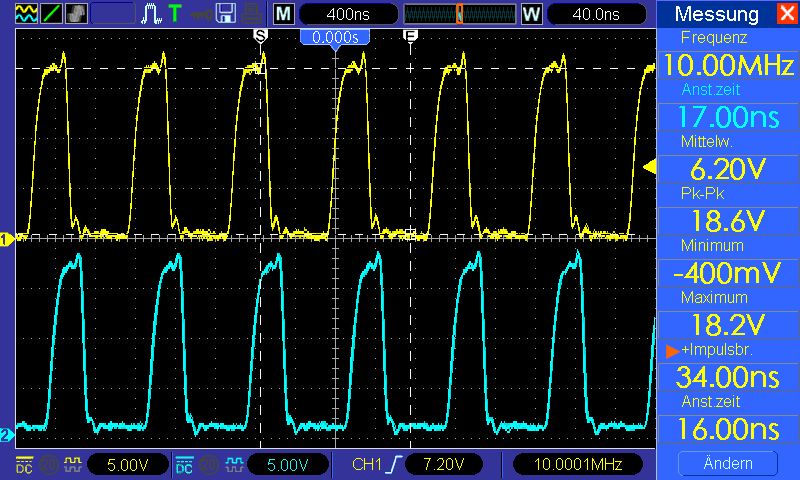Select the 40.0ns window timebase value

(x=596, y=14)
